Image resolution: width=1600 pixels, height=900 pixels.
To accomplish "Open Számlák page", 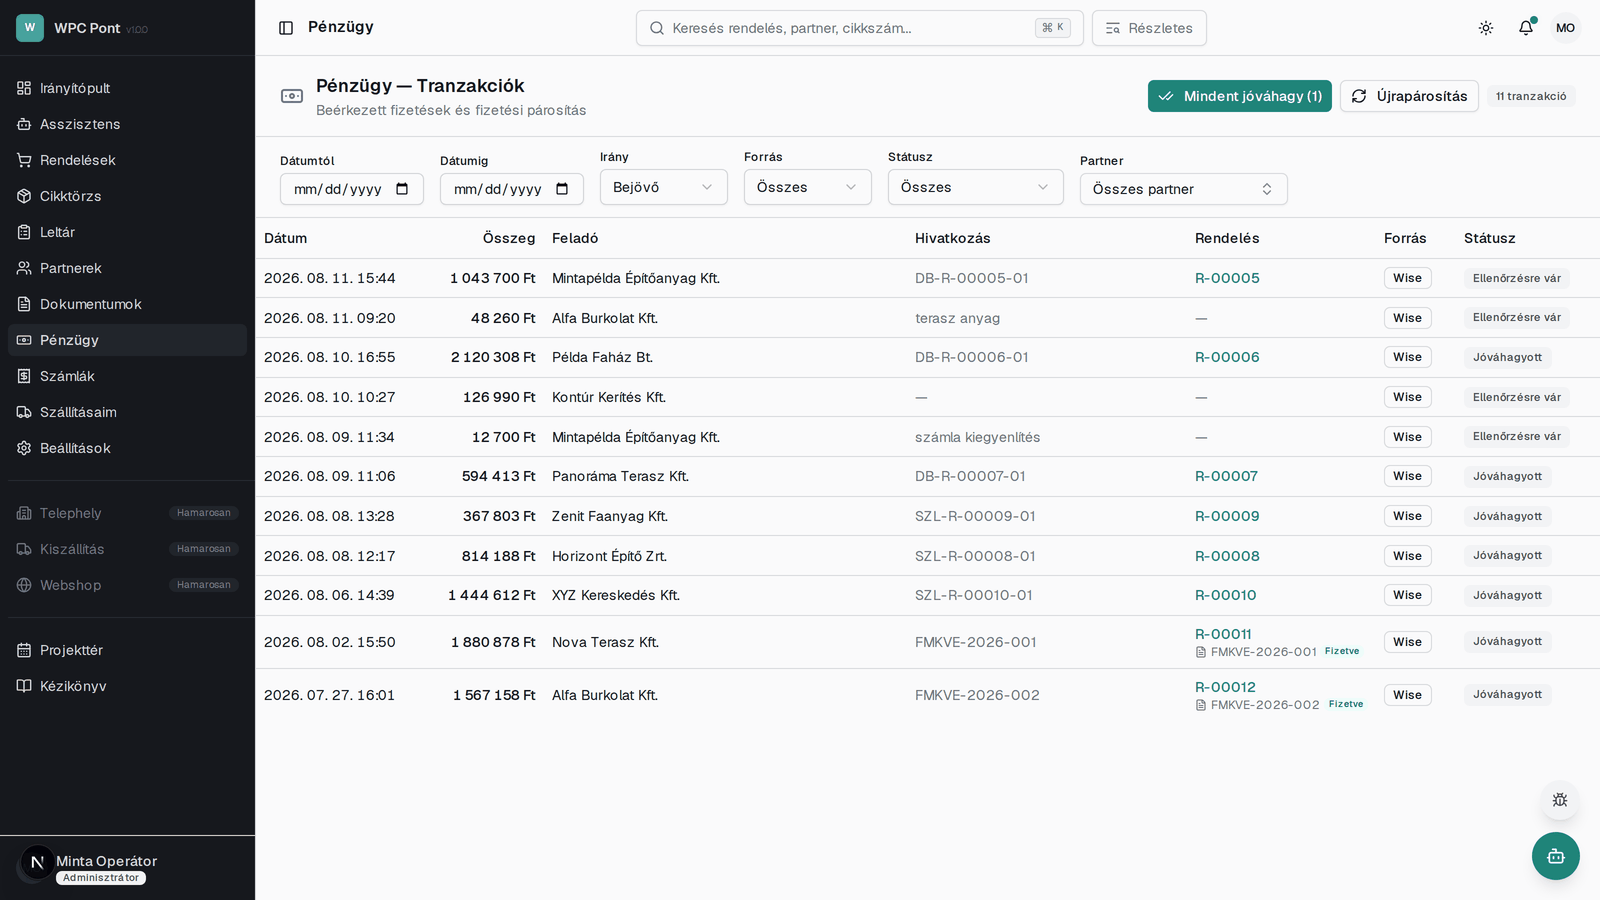I will [127, 376].
